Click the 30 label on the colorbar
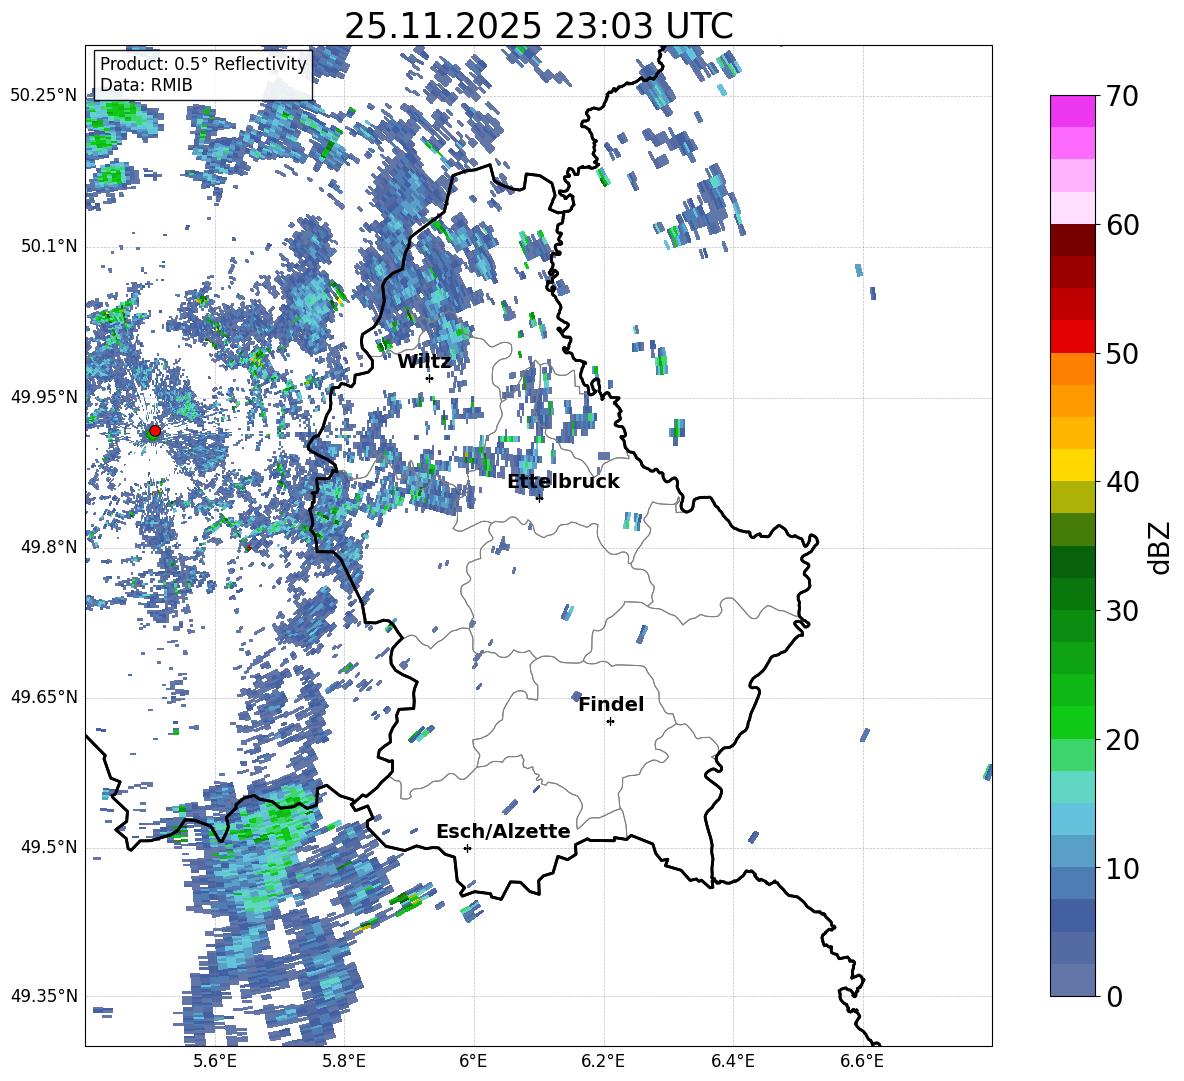This screenshot has height=1081, width=1184. coord(1122,611)
